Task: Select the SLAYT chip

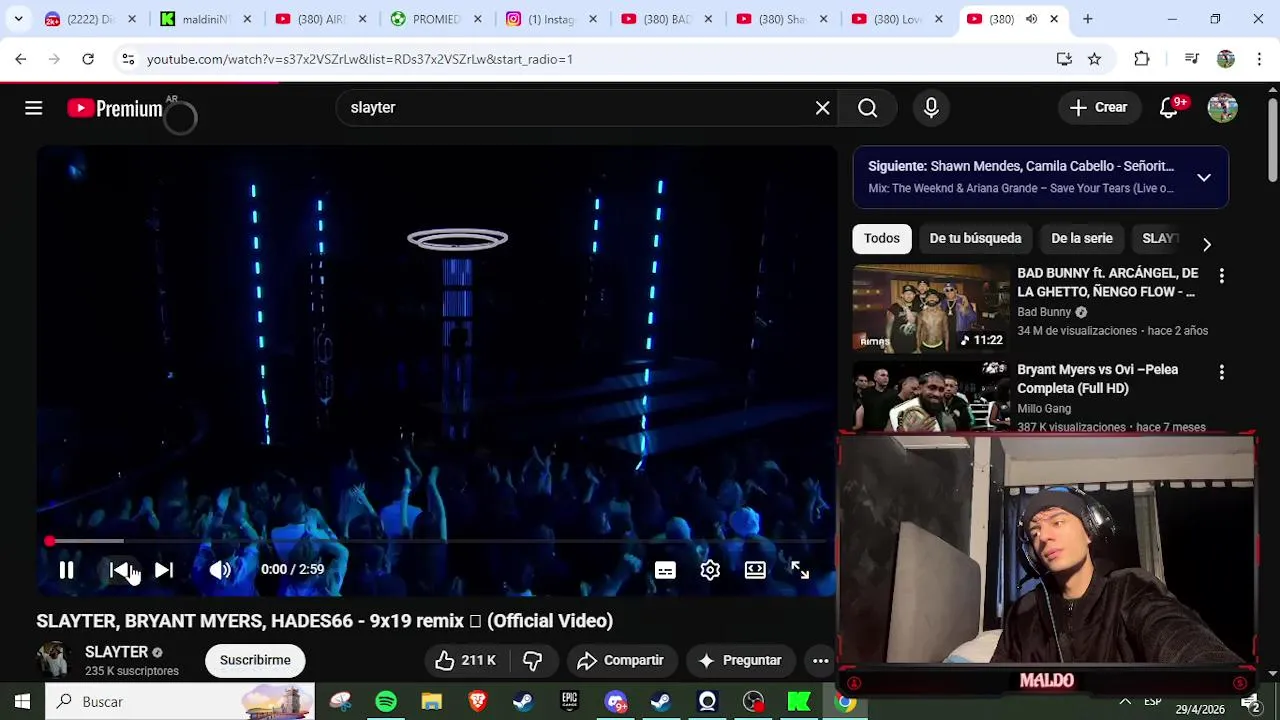Action: tap(1160, 238)
